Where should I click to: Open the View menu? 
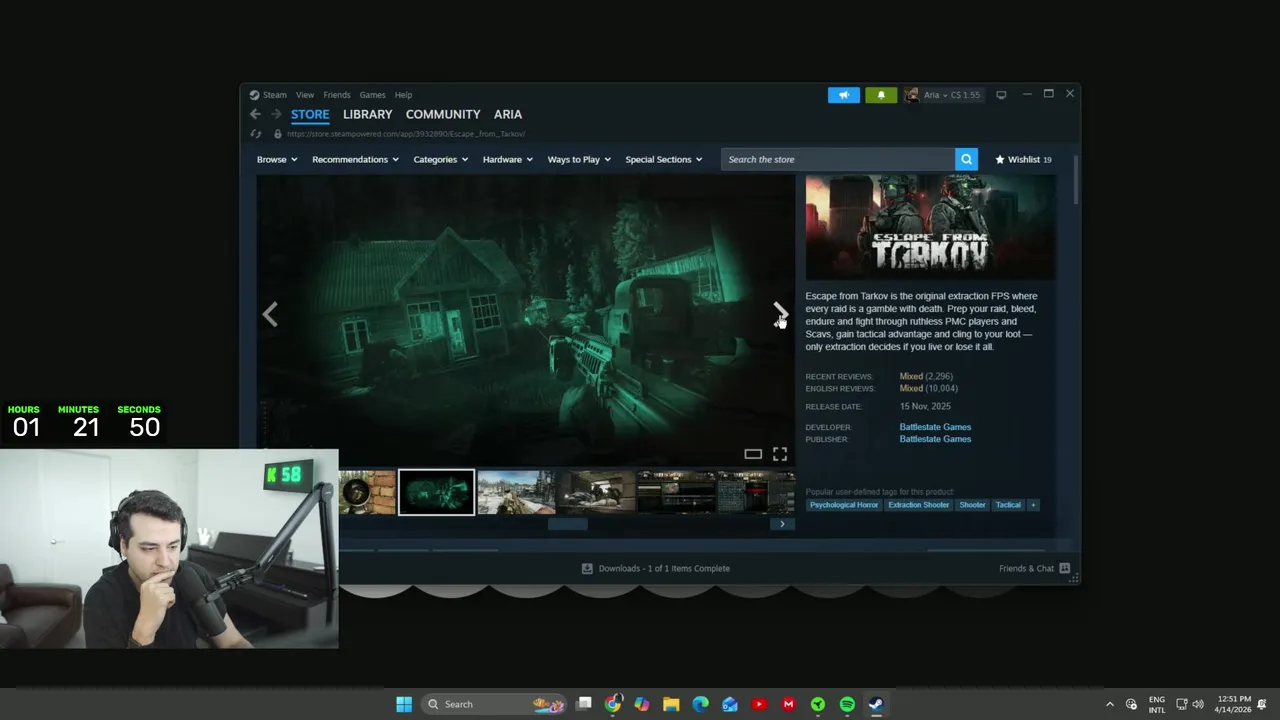pyautogui.click(x=305, y=95)
